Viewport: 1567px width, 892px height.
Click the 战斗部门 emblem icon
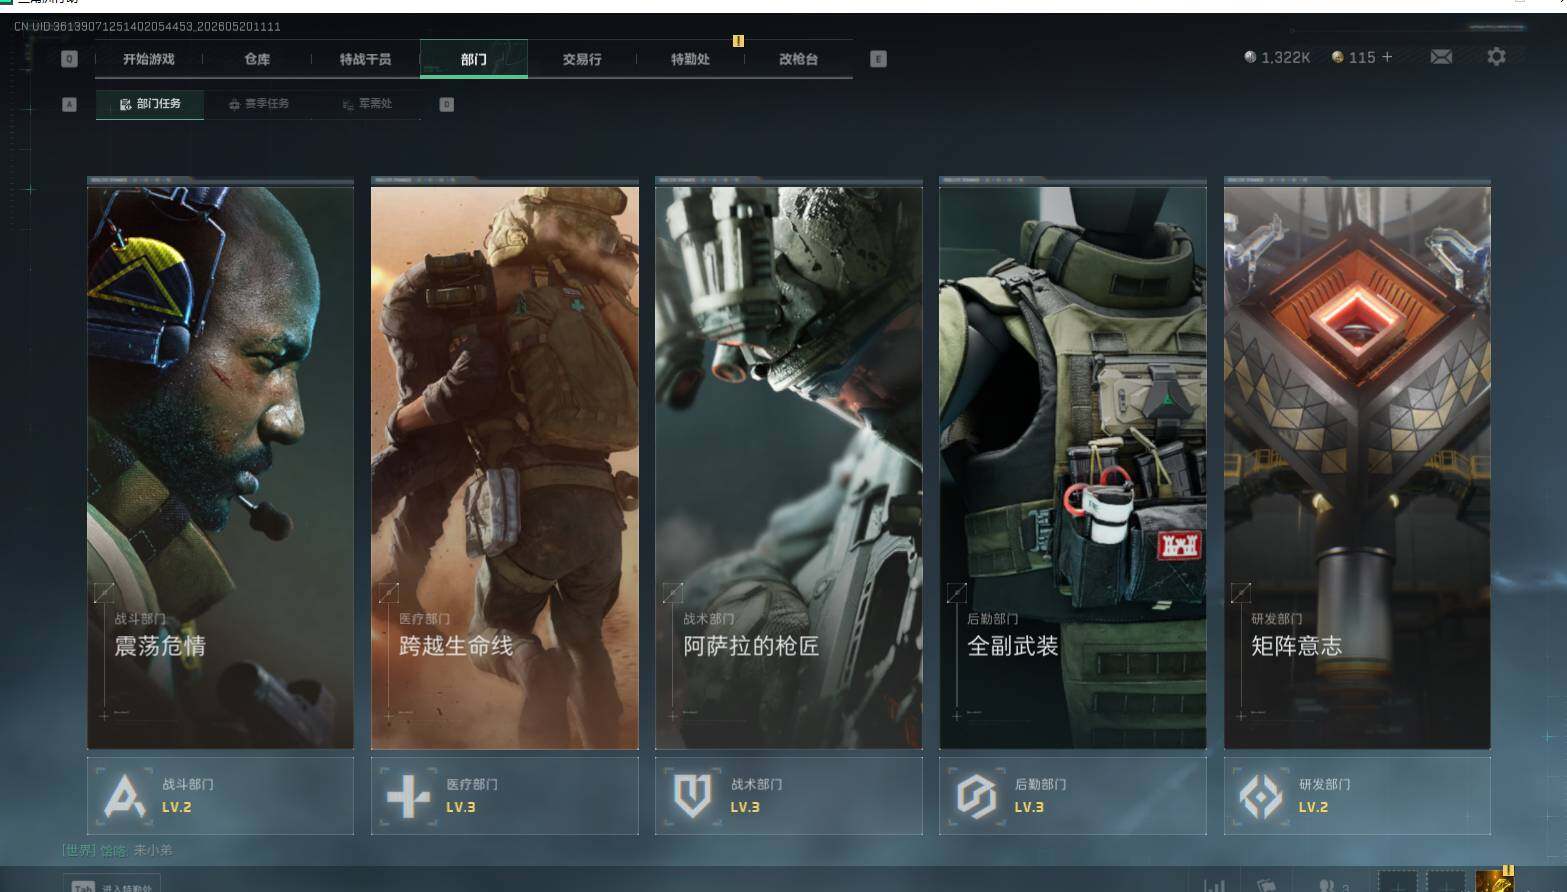124,796
